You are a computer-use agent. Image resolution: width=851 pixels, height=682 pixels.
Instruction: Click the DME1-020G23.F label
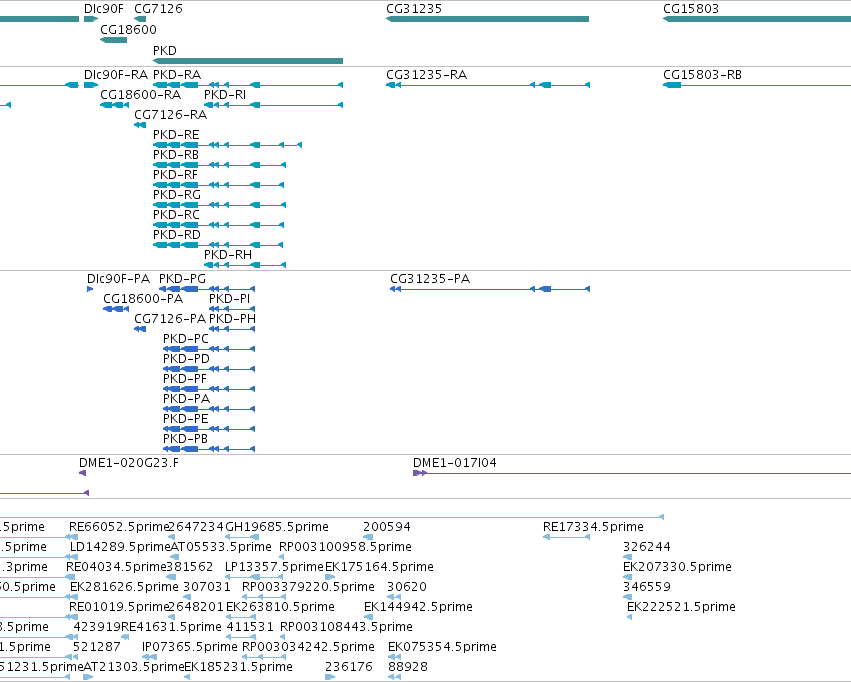(x=129, y=463)
